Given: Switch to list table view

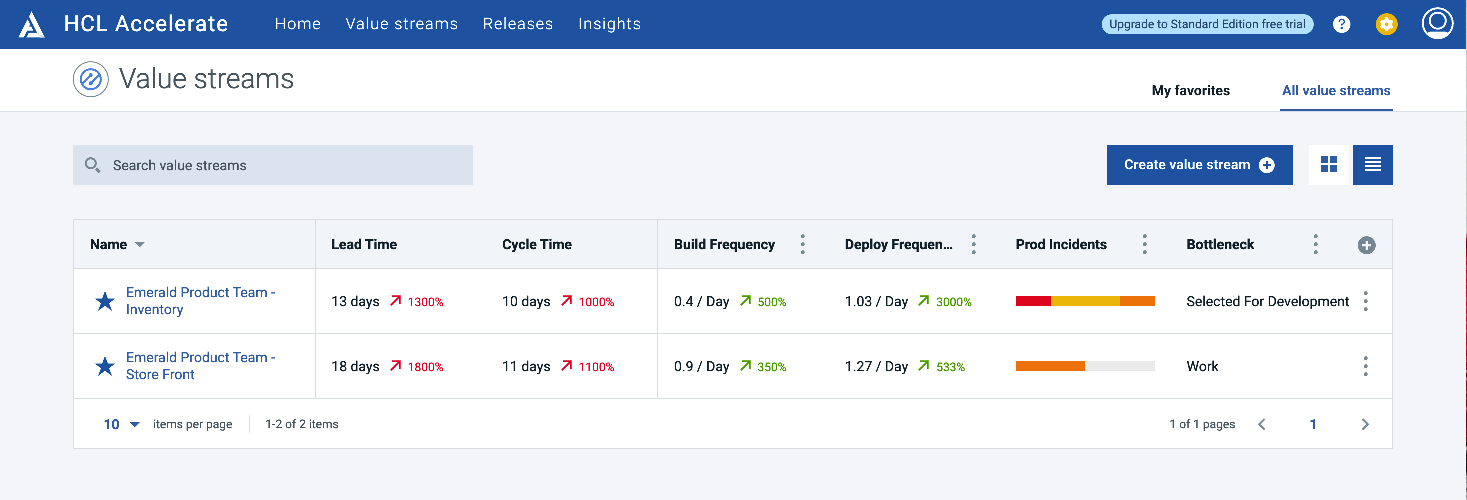Looking at the screenshot, I should (1373, 165).
